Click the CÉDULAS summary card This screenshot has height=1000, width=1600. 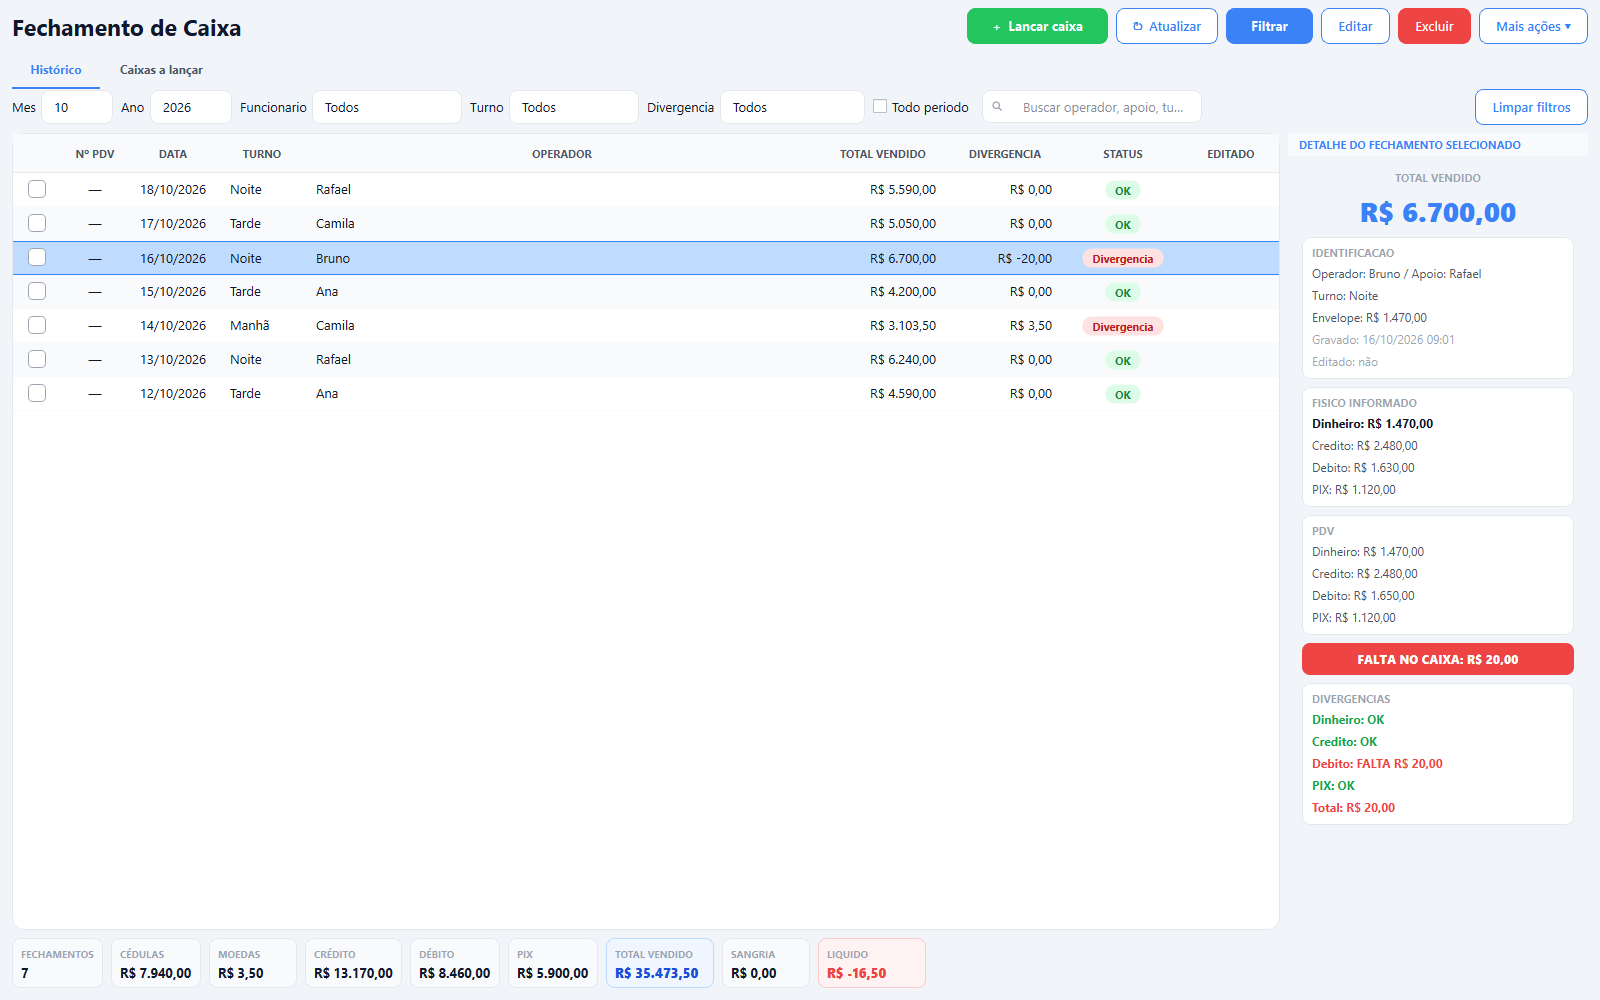coord(156,963)
